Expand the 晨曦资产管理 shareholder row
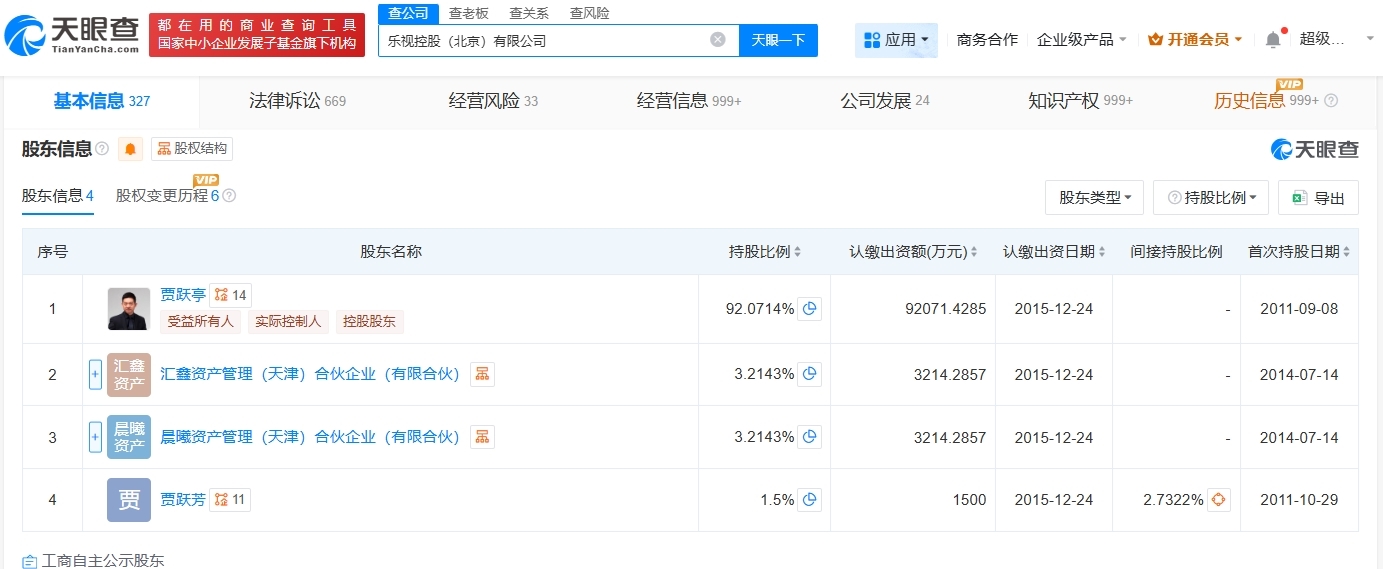 pos(95,437)
